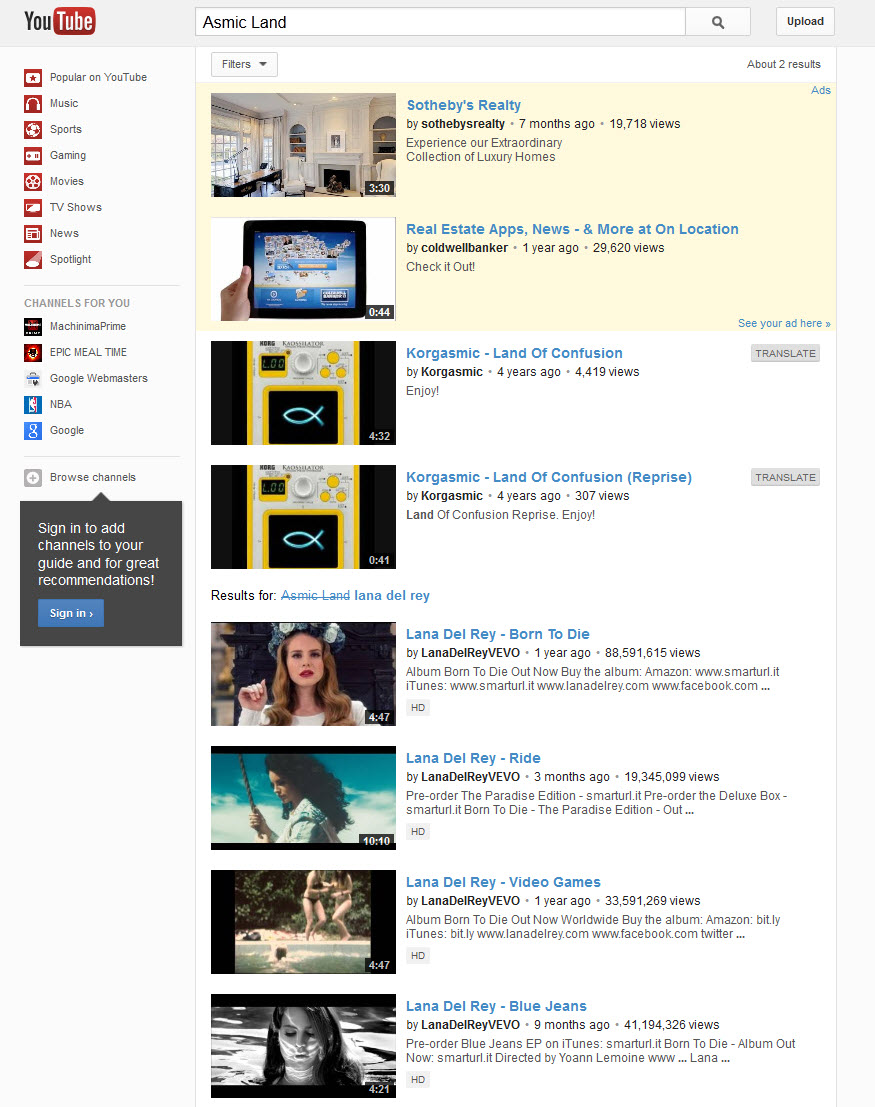Open Korgasmic - Land Of Confusion (Reprise) title
Image resolution: width=875 pixels, height=1107 pixels.
[549, 477]
